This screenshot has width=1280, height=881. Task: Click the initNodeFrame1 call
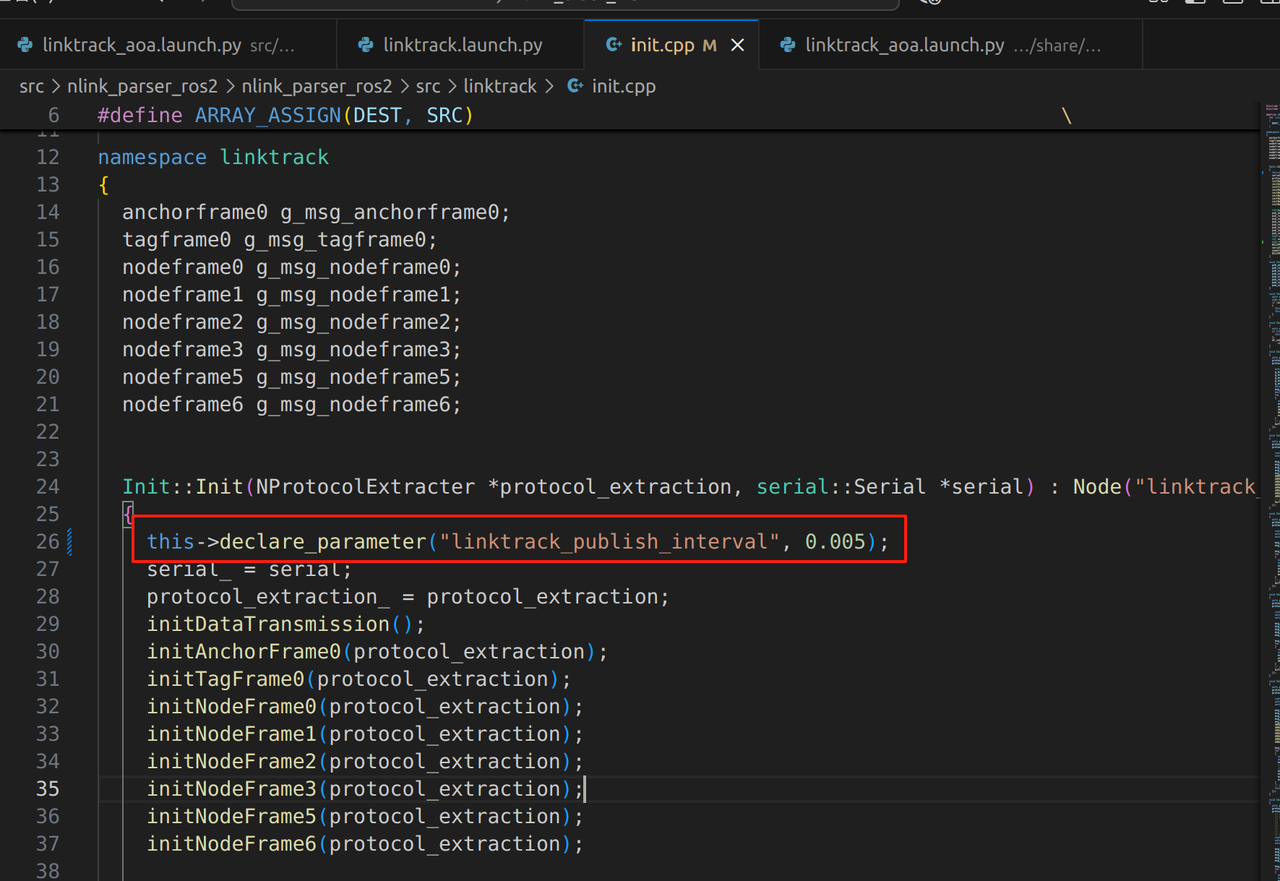click(x=365, y=734)
